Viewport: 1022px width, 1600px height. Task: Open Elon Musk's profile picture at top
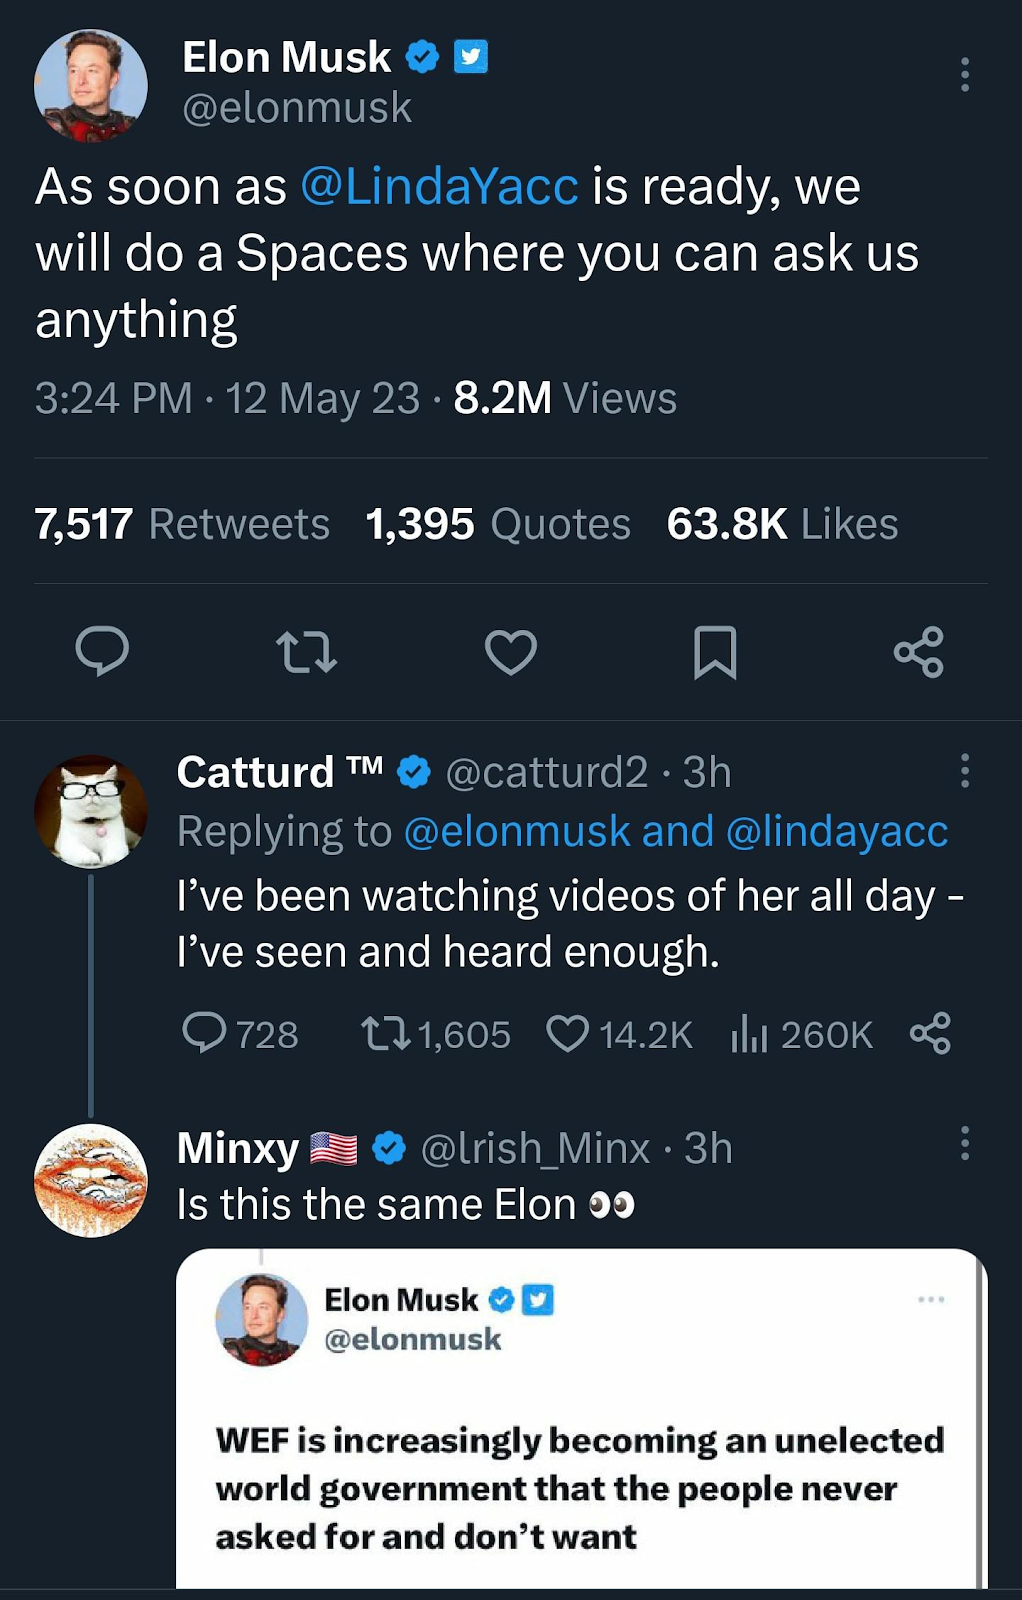(x=91, y=85)
